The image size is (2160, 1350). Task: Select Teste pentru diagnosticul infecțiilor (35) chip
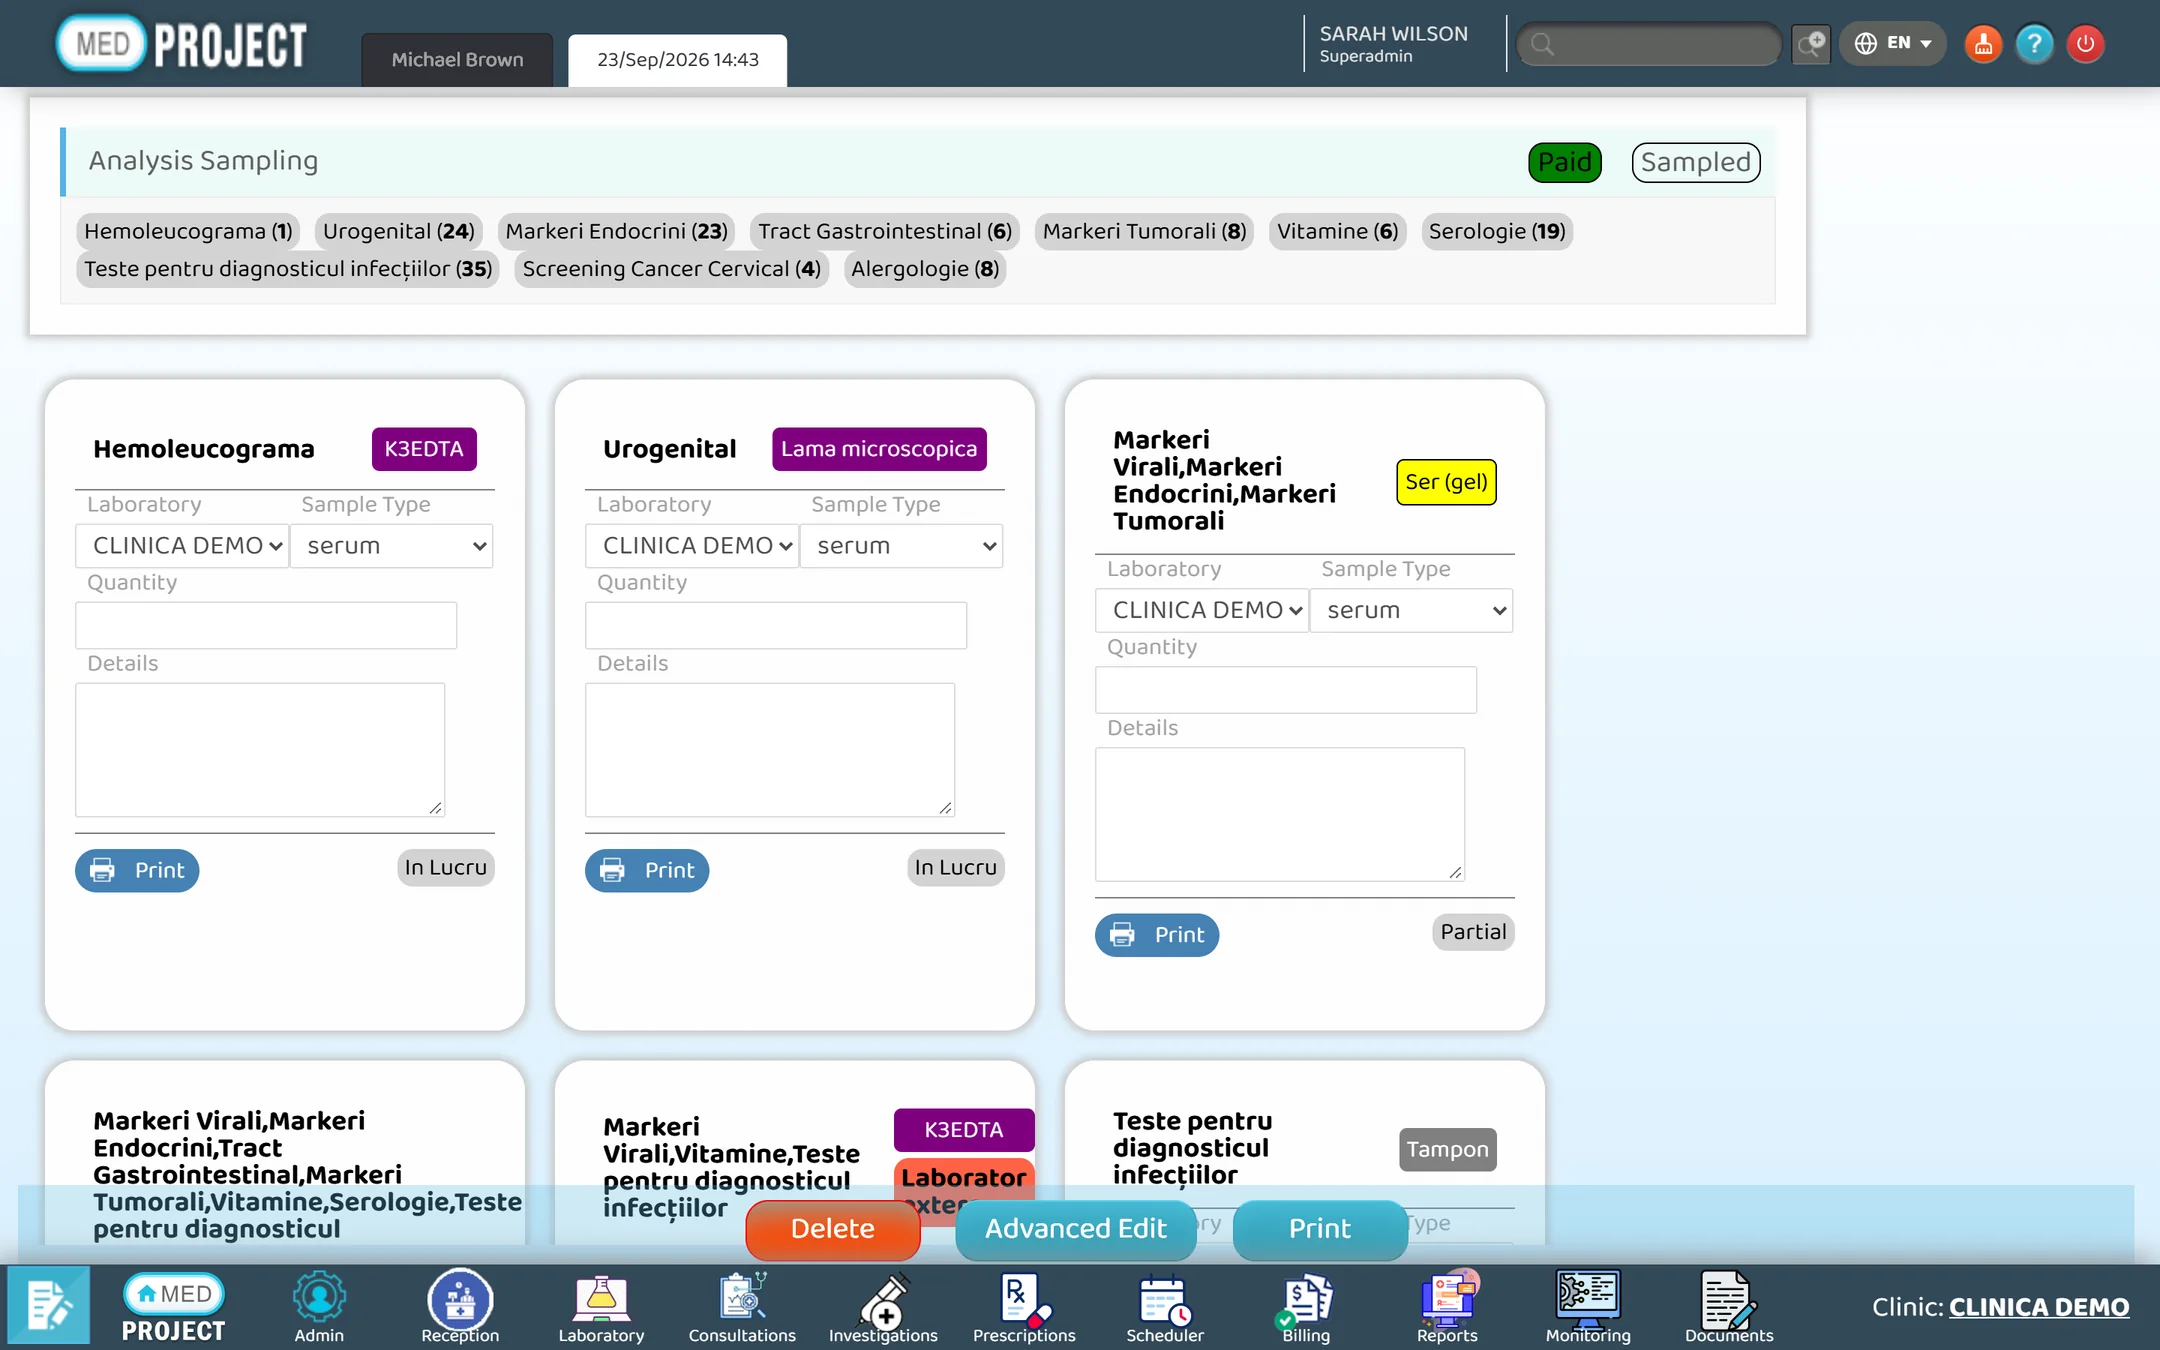point(288,269)
